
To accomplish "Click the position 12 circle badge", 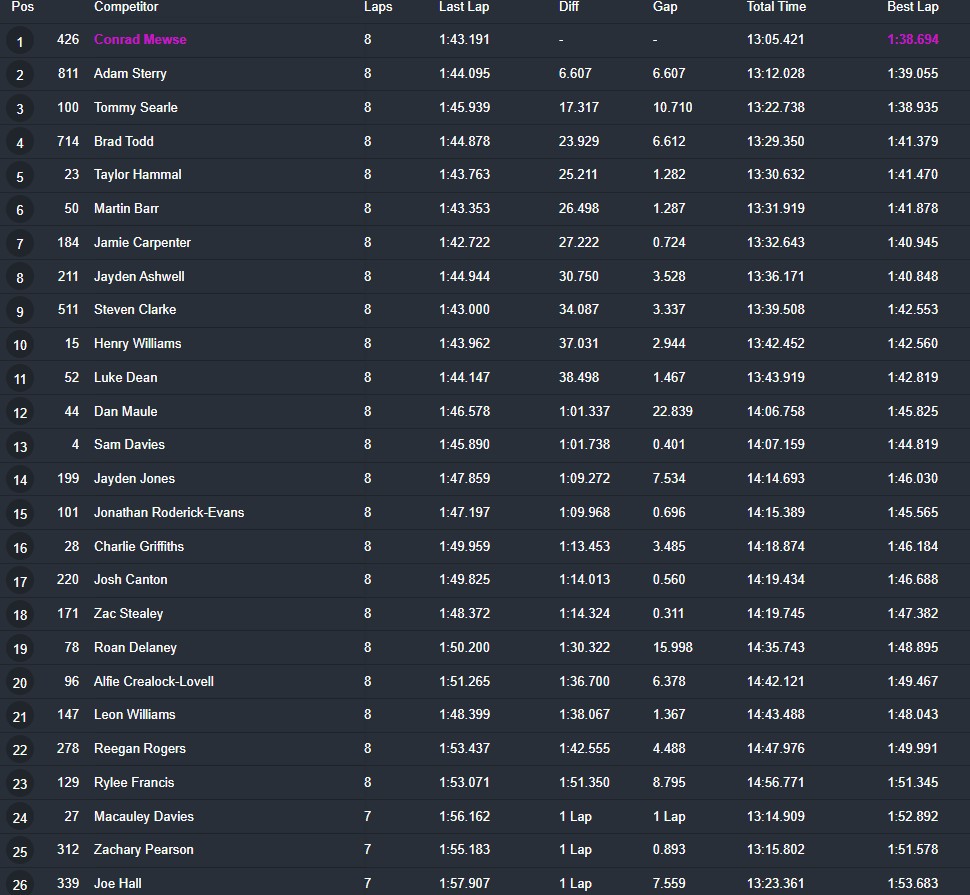I will pyautogui.click(x=20, y=412).
